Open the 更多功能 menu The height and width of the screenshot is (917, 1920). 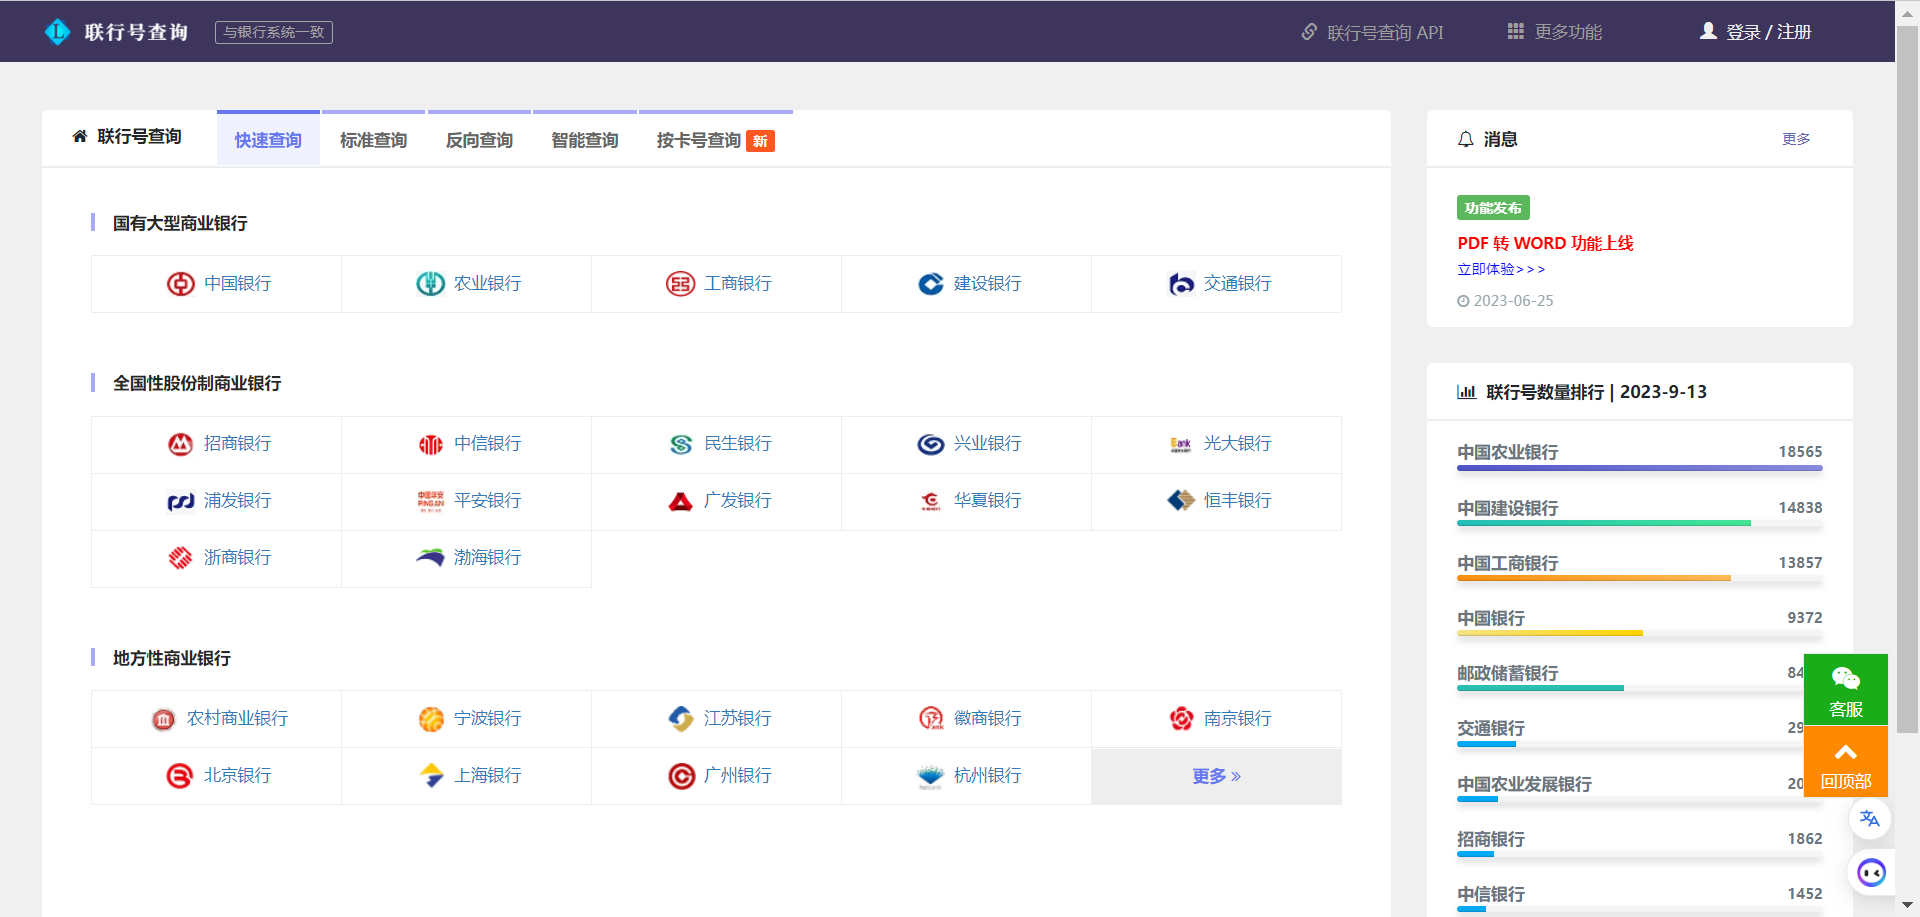point(1555,32)
